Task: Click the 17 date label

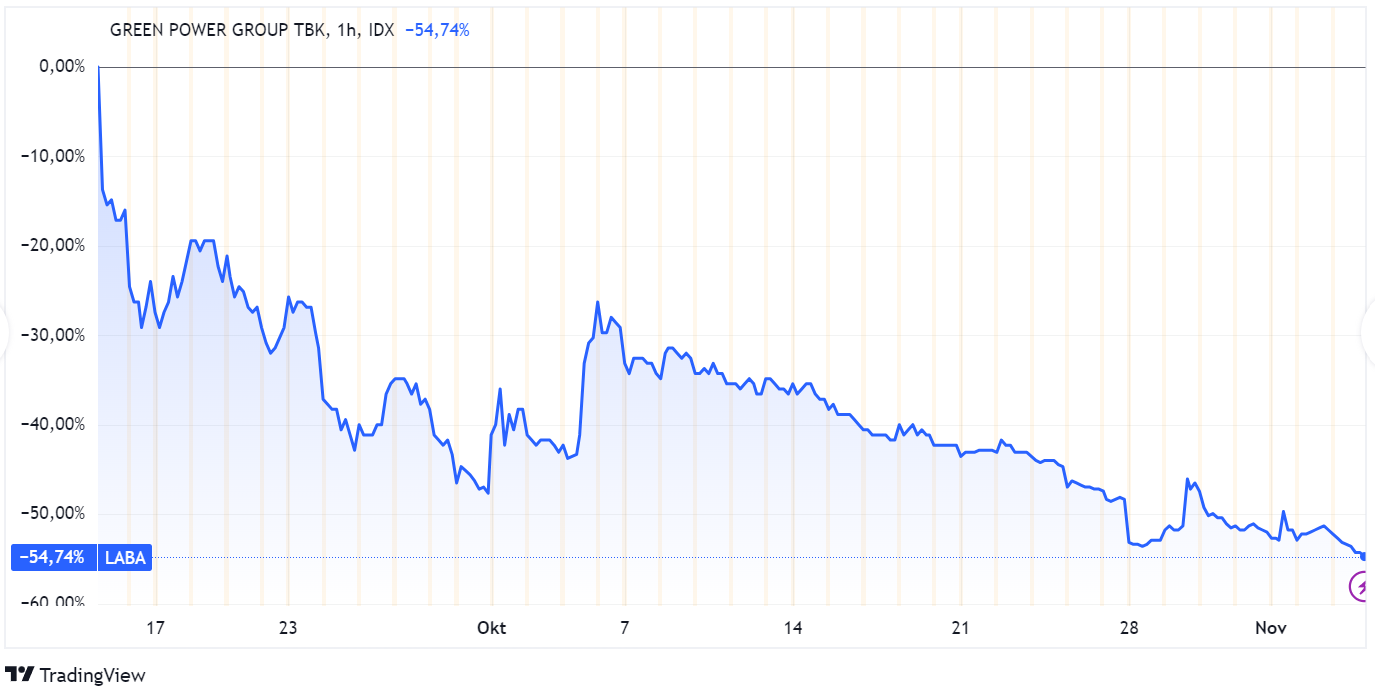Action: coord(154,628)
